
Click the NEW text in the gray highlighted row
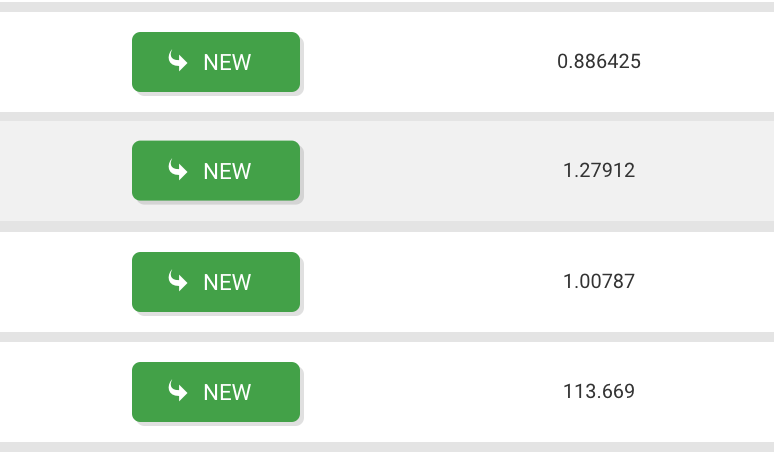point(228,171)
